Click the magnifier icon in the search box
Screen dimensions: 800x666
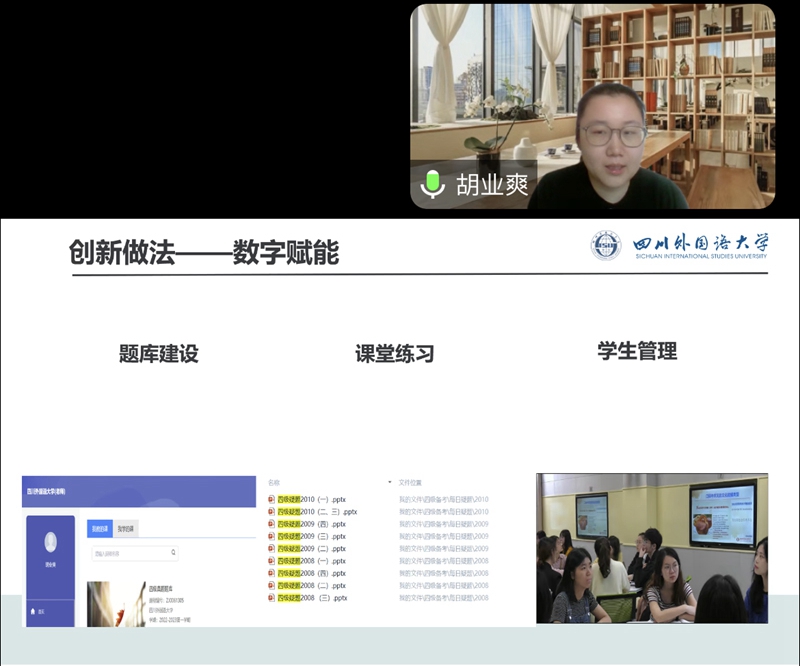[x=173, y=552]
